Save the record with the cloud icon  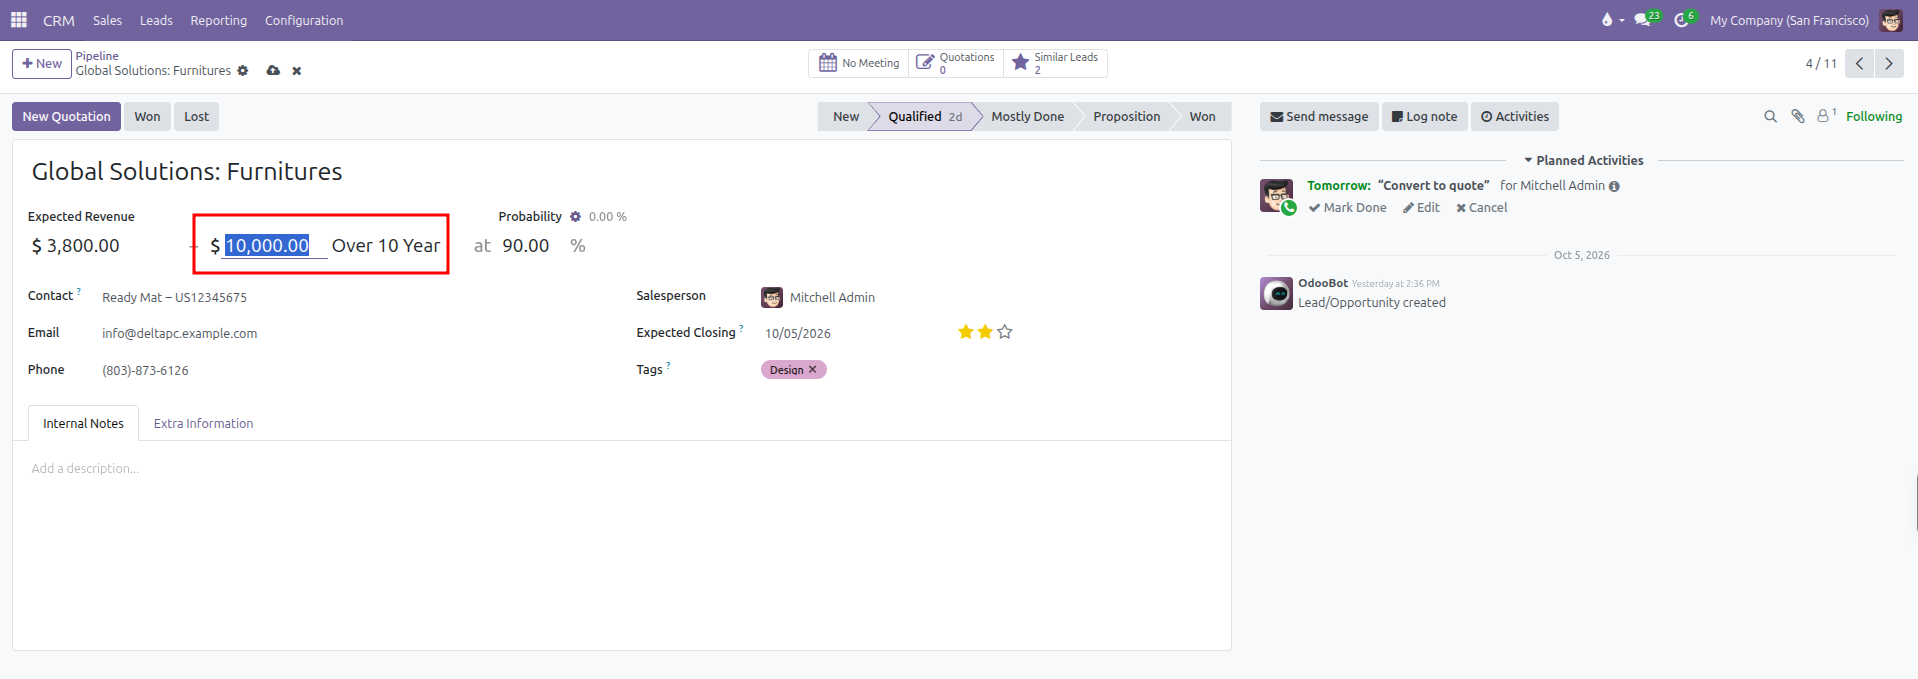(273, 71)
